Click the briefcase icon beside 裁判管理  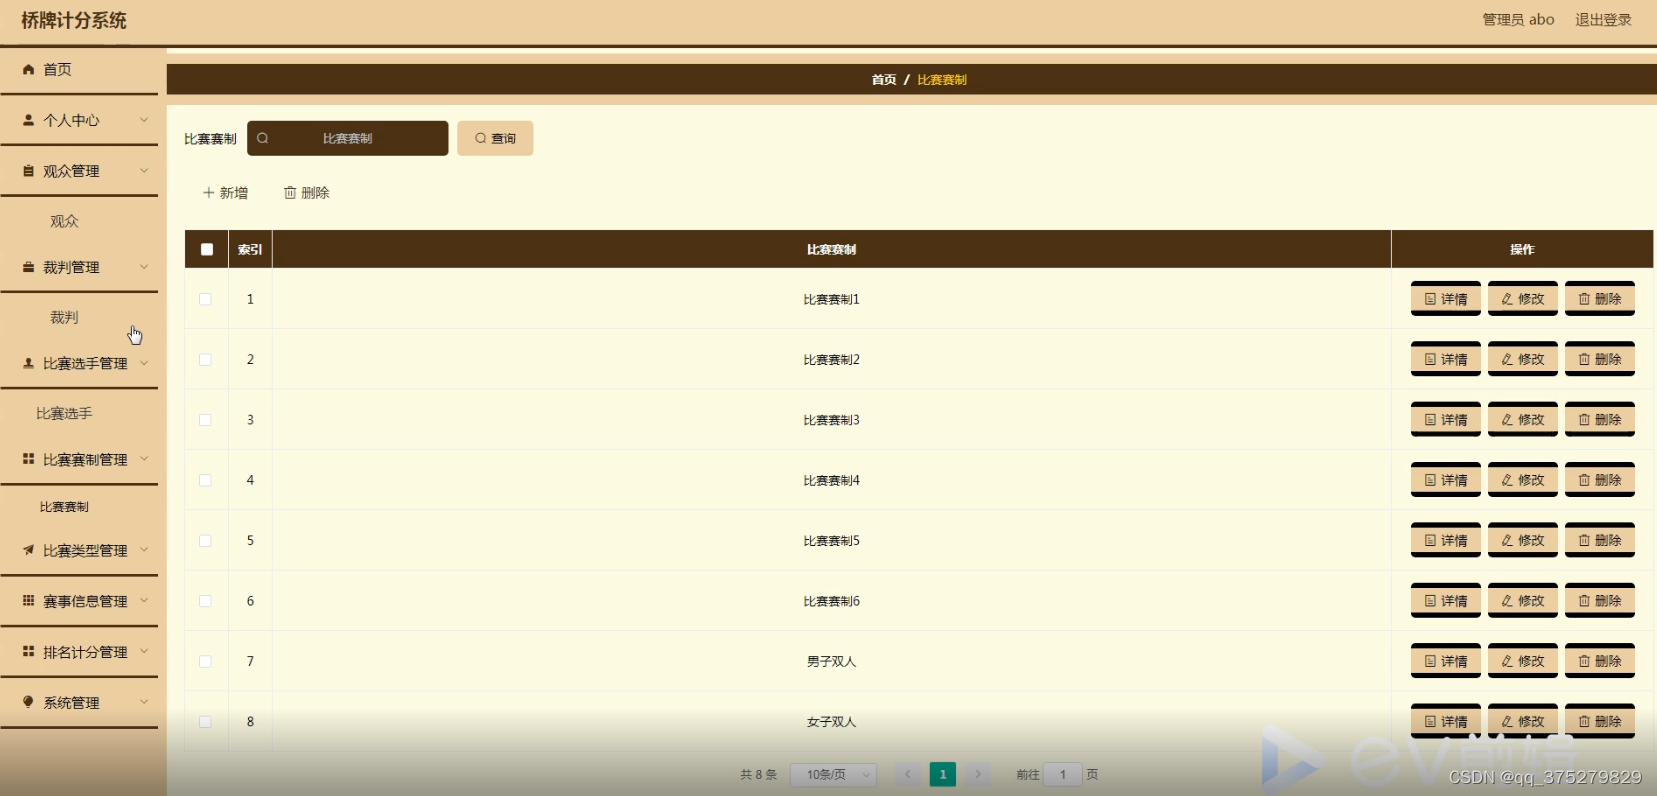coord(29,267)
